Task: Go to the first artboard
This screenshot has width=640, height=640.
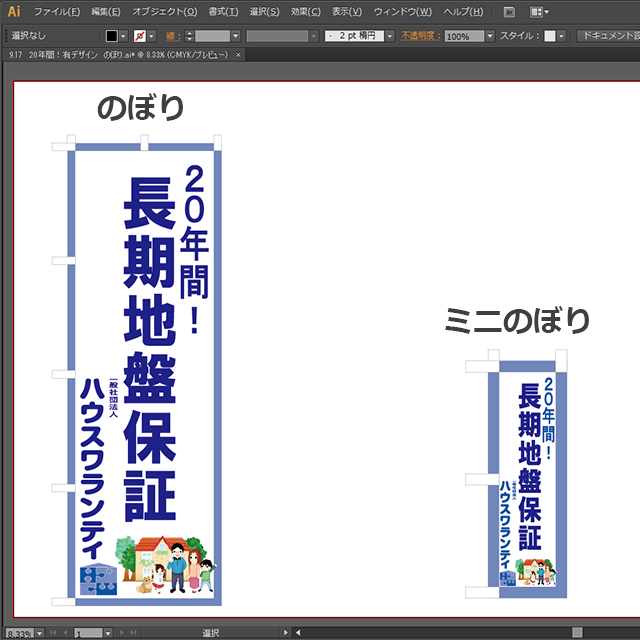Action: click(x=53, y=633)
